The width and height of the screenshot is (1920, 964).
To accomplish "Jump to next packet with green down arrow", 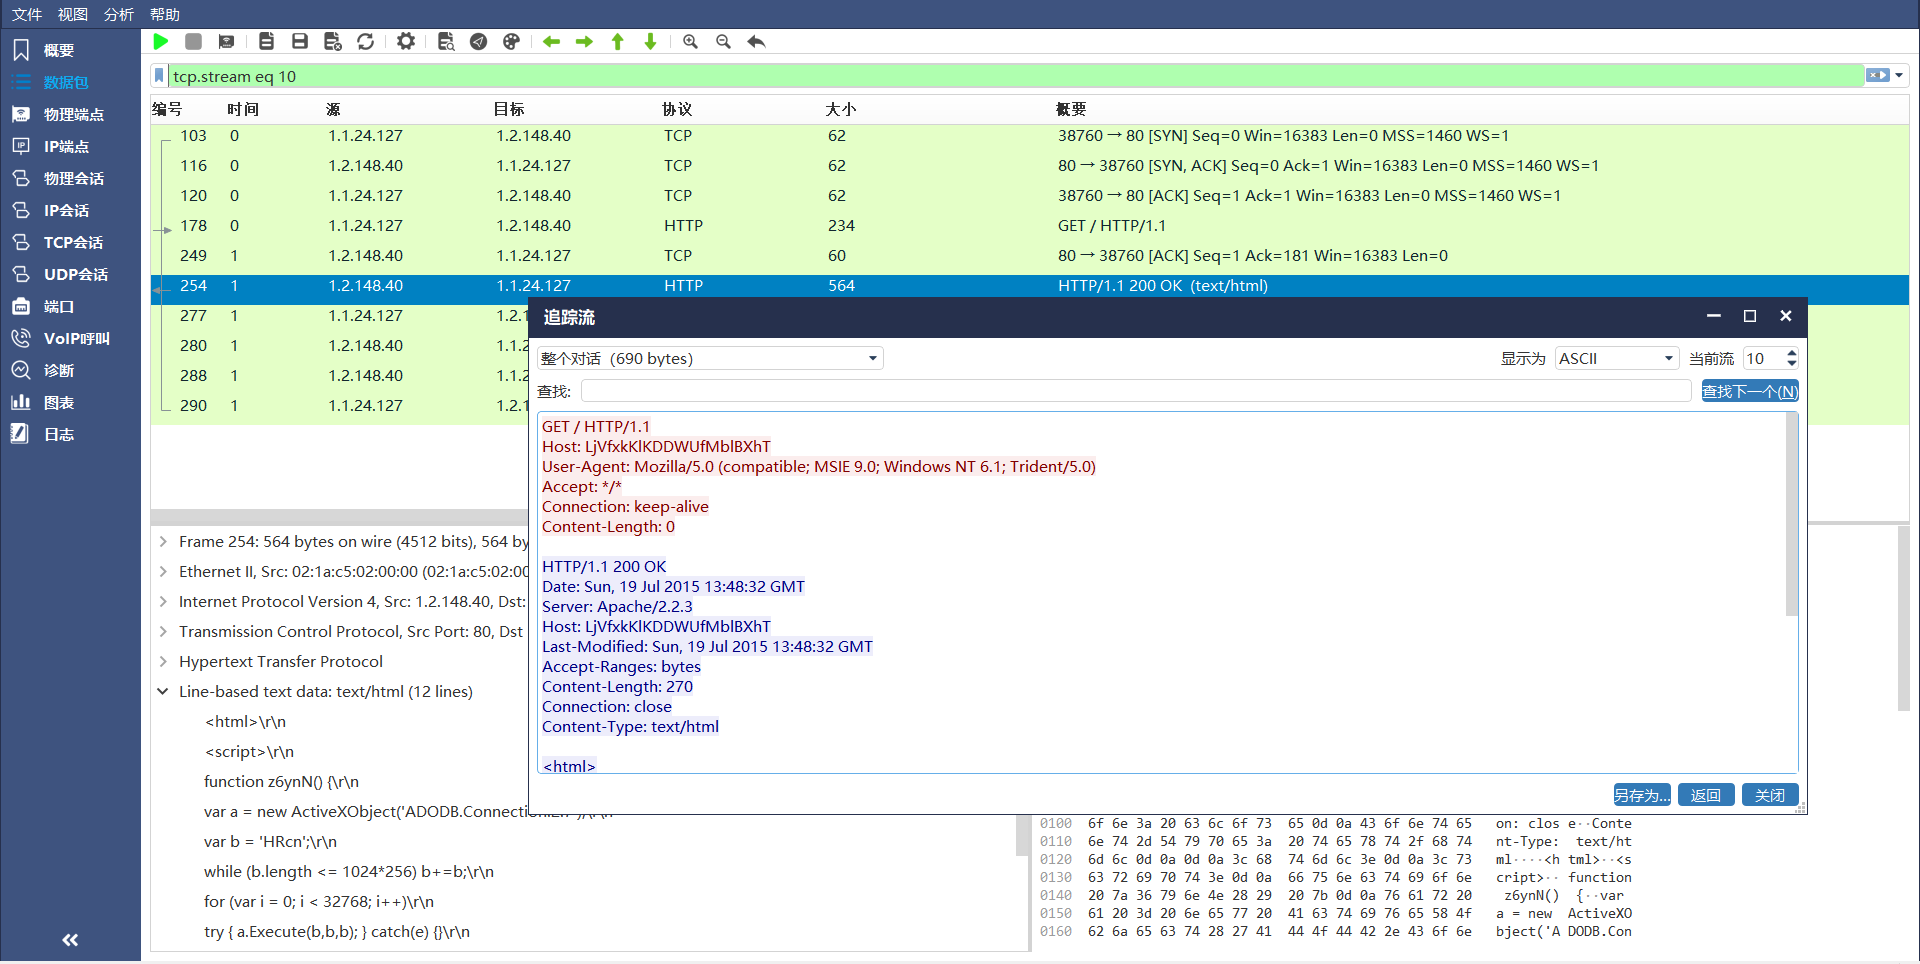I will pyautogui.click(x=651, y=41).
